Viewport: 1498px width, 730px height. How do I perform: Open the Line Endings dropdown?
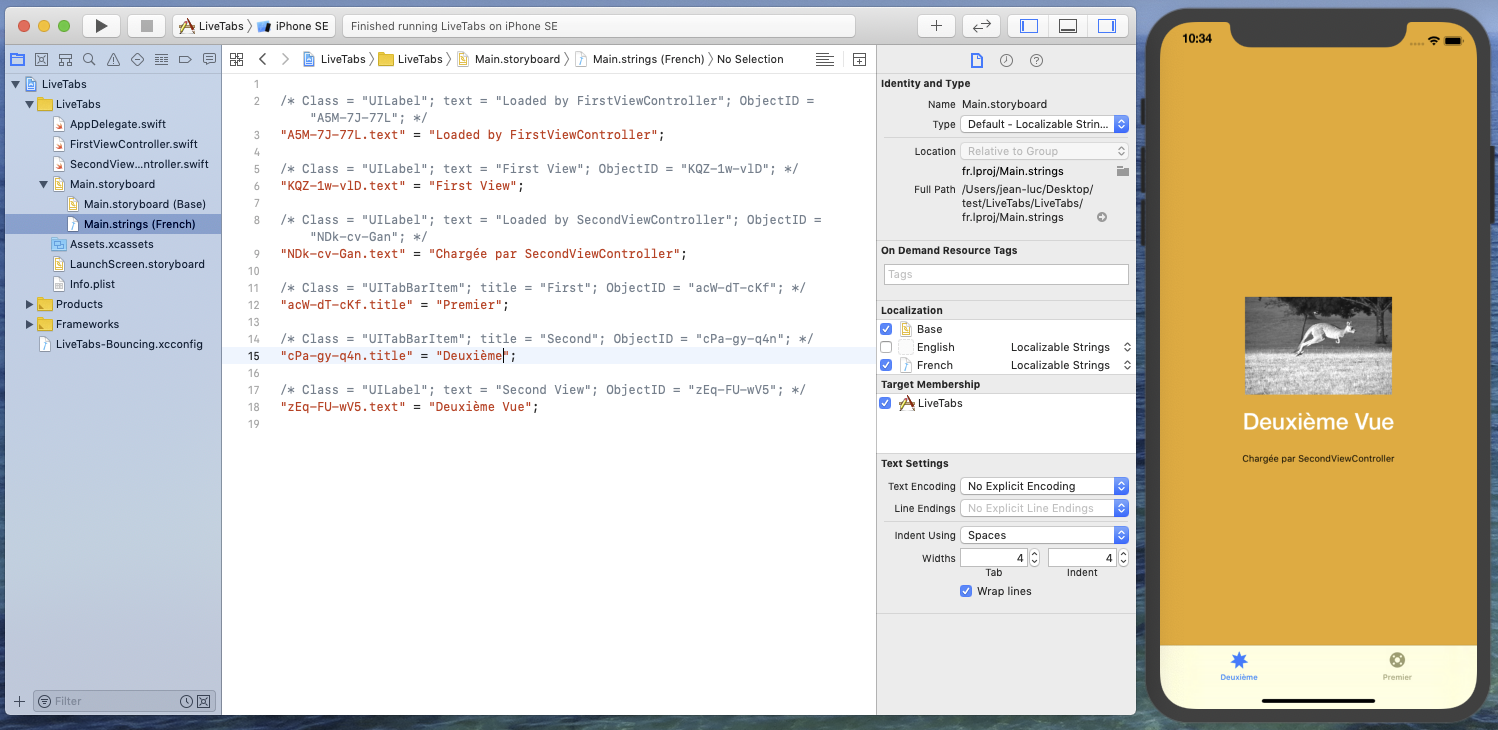(1044, 508)
